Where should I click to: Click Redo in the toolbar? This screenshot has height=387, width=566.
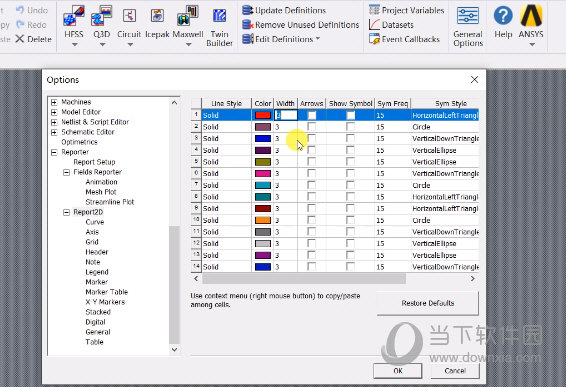(31, 25)
